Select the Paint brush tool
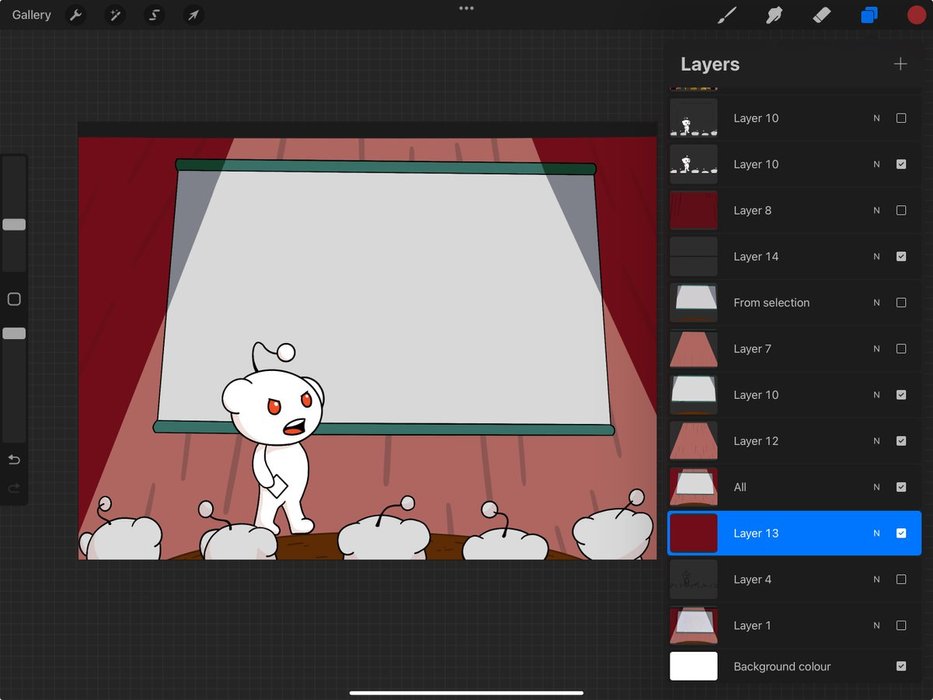Image resolution: width=933 pixels, height=700 pixels. tap(727, 15)
